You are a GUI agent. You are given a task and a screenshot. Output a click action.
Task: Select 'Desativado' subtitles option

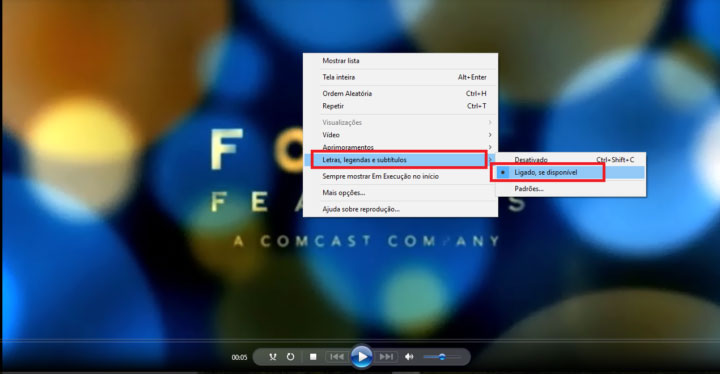tap(571, 159)
